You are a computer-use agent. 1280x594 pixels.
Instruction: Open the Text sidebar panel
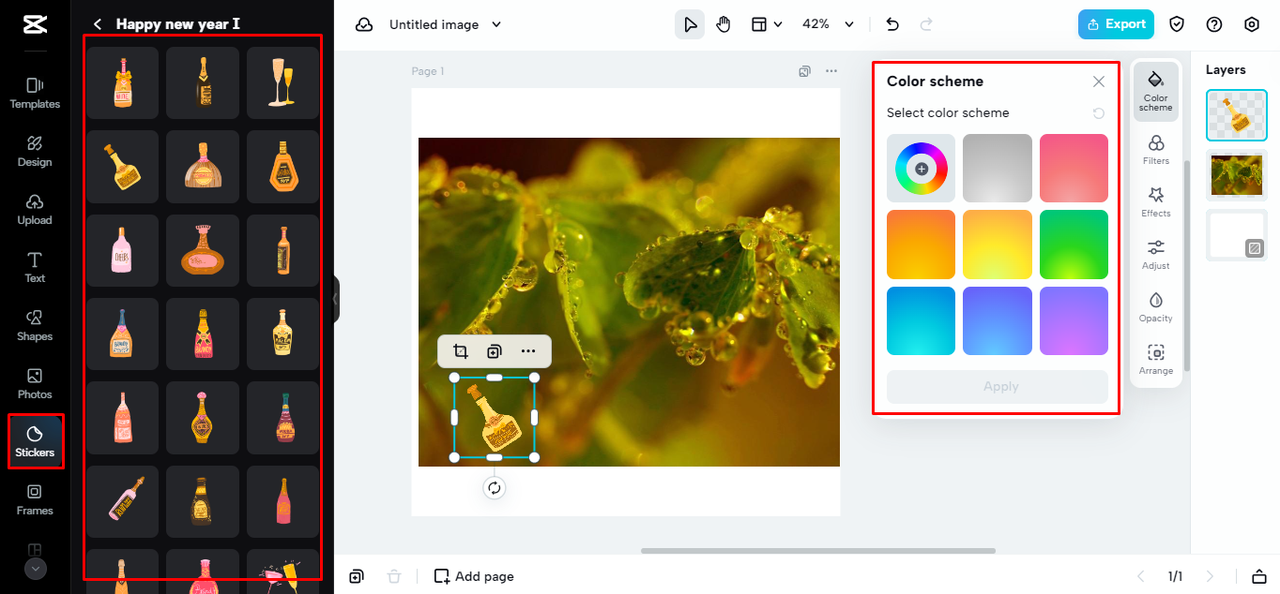tap(35, 267)
